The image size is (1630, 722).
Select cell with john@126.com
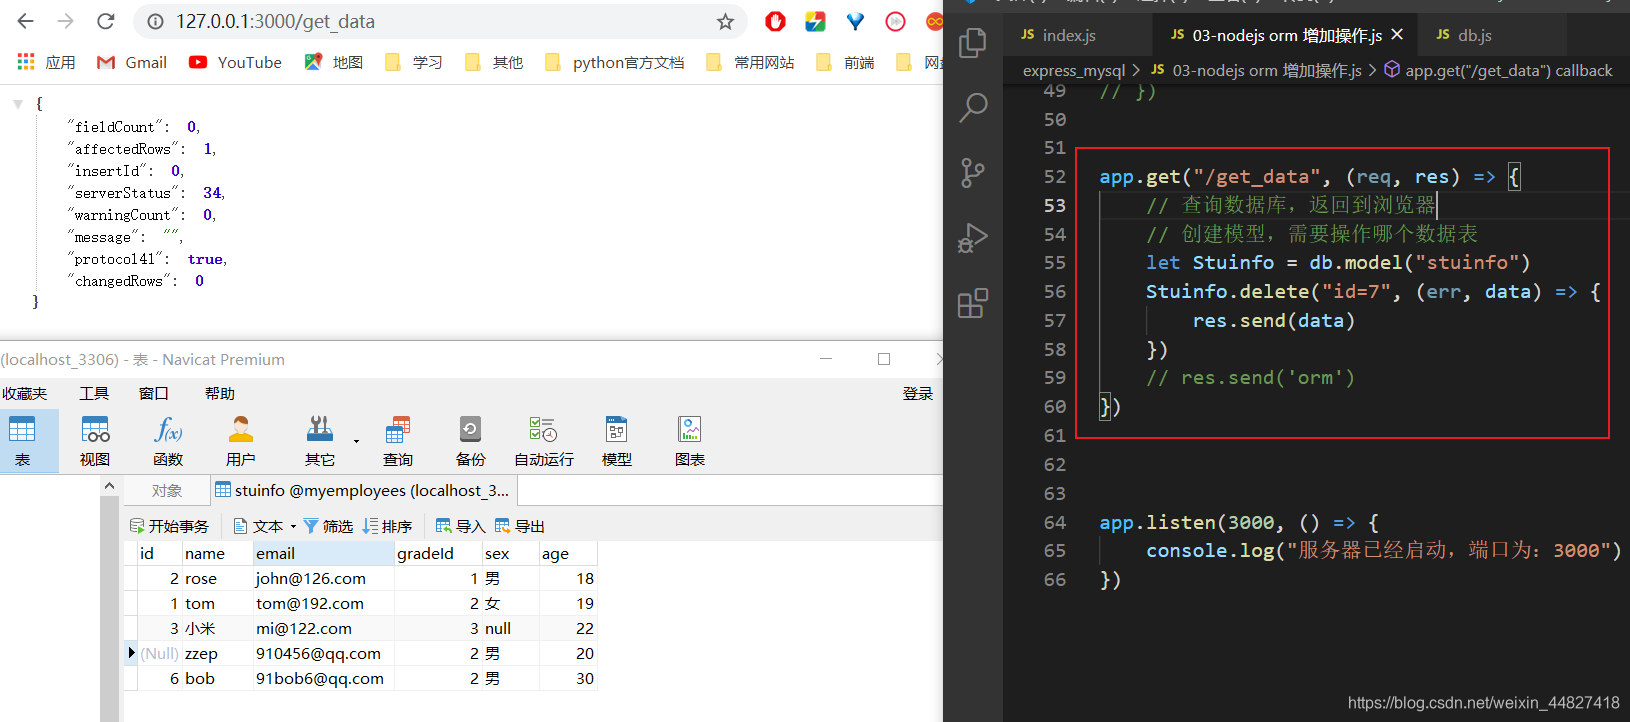click(323, 578)
